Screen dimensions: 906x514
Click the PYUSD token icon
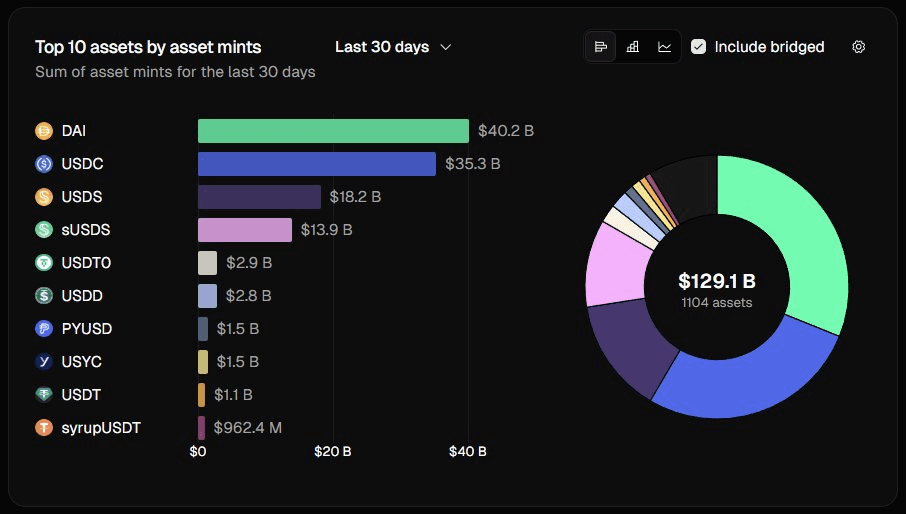(x=44, y=329)
